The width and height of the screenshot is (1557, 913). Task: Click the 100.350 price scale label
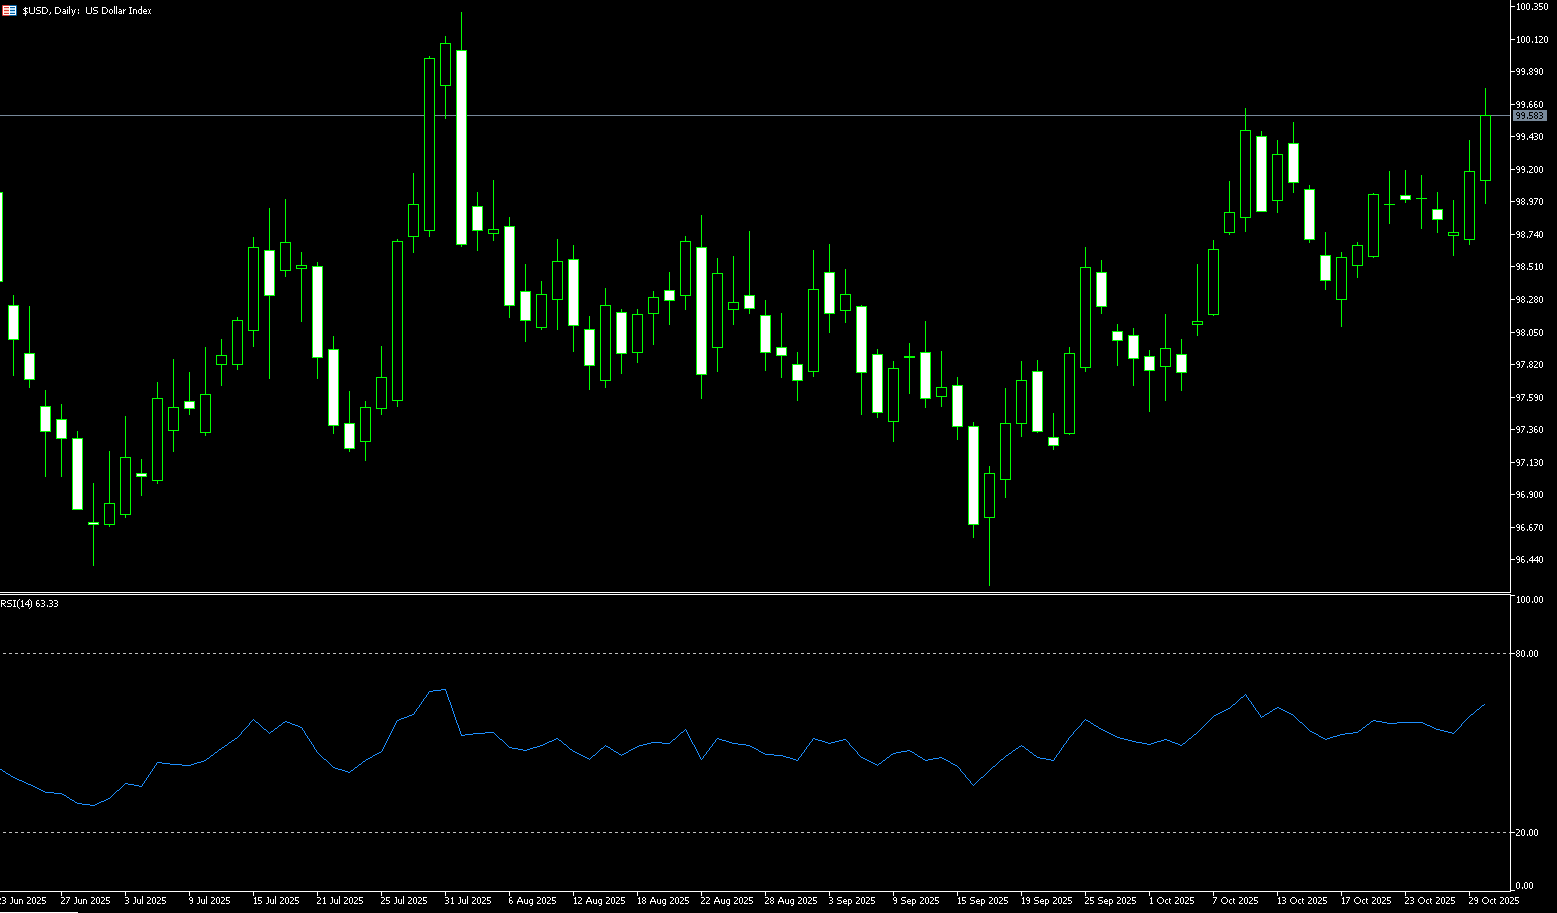tap(1531, 7)
